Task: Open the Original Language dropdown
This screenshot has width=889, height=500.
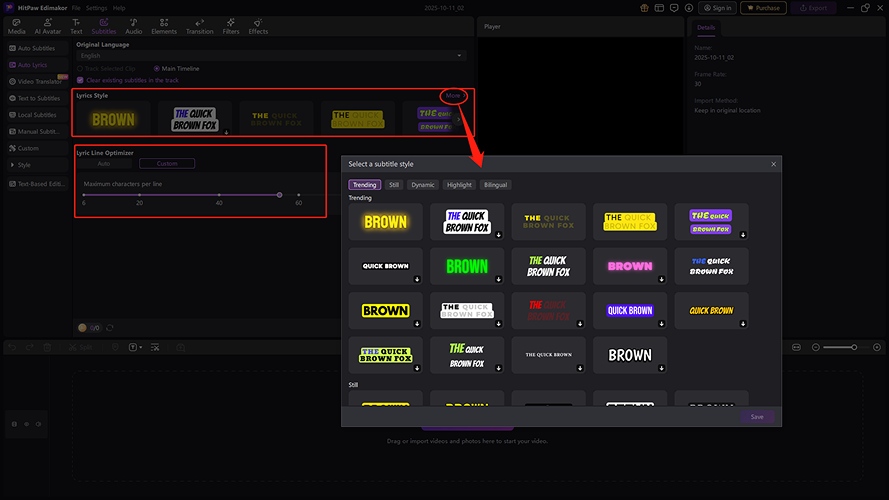Action: 271,56
